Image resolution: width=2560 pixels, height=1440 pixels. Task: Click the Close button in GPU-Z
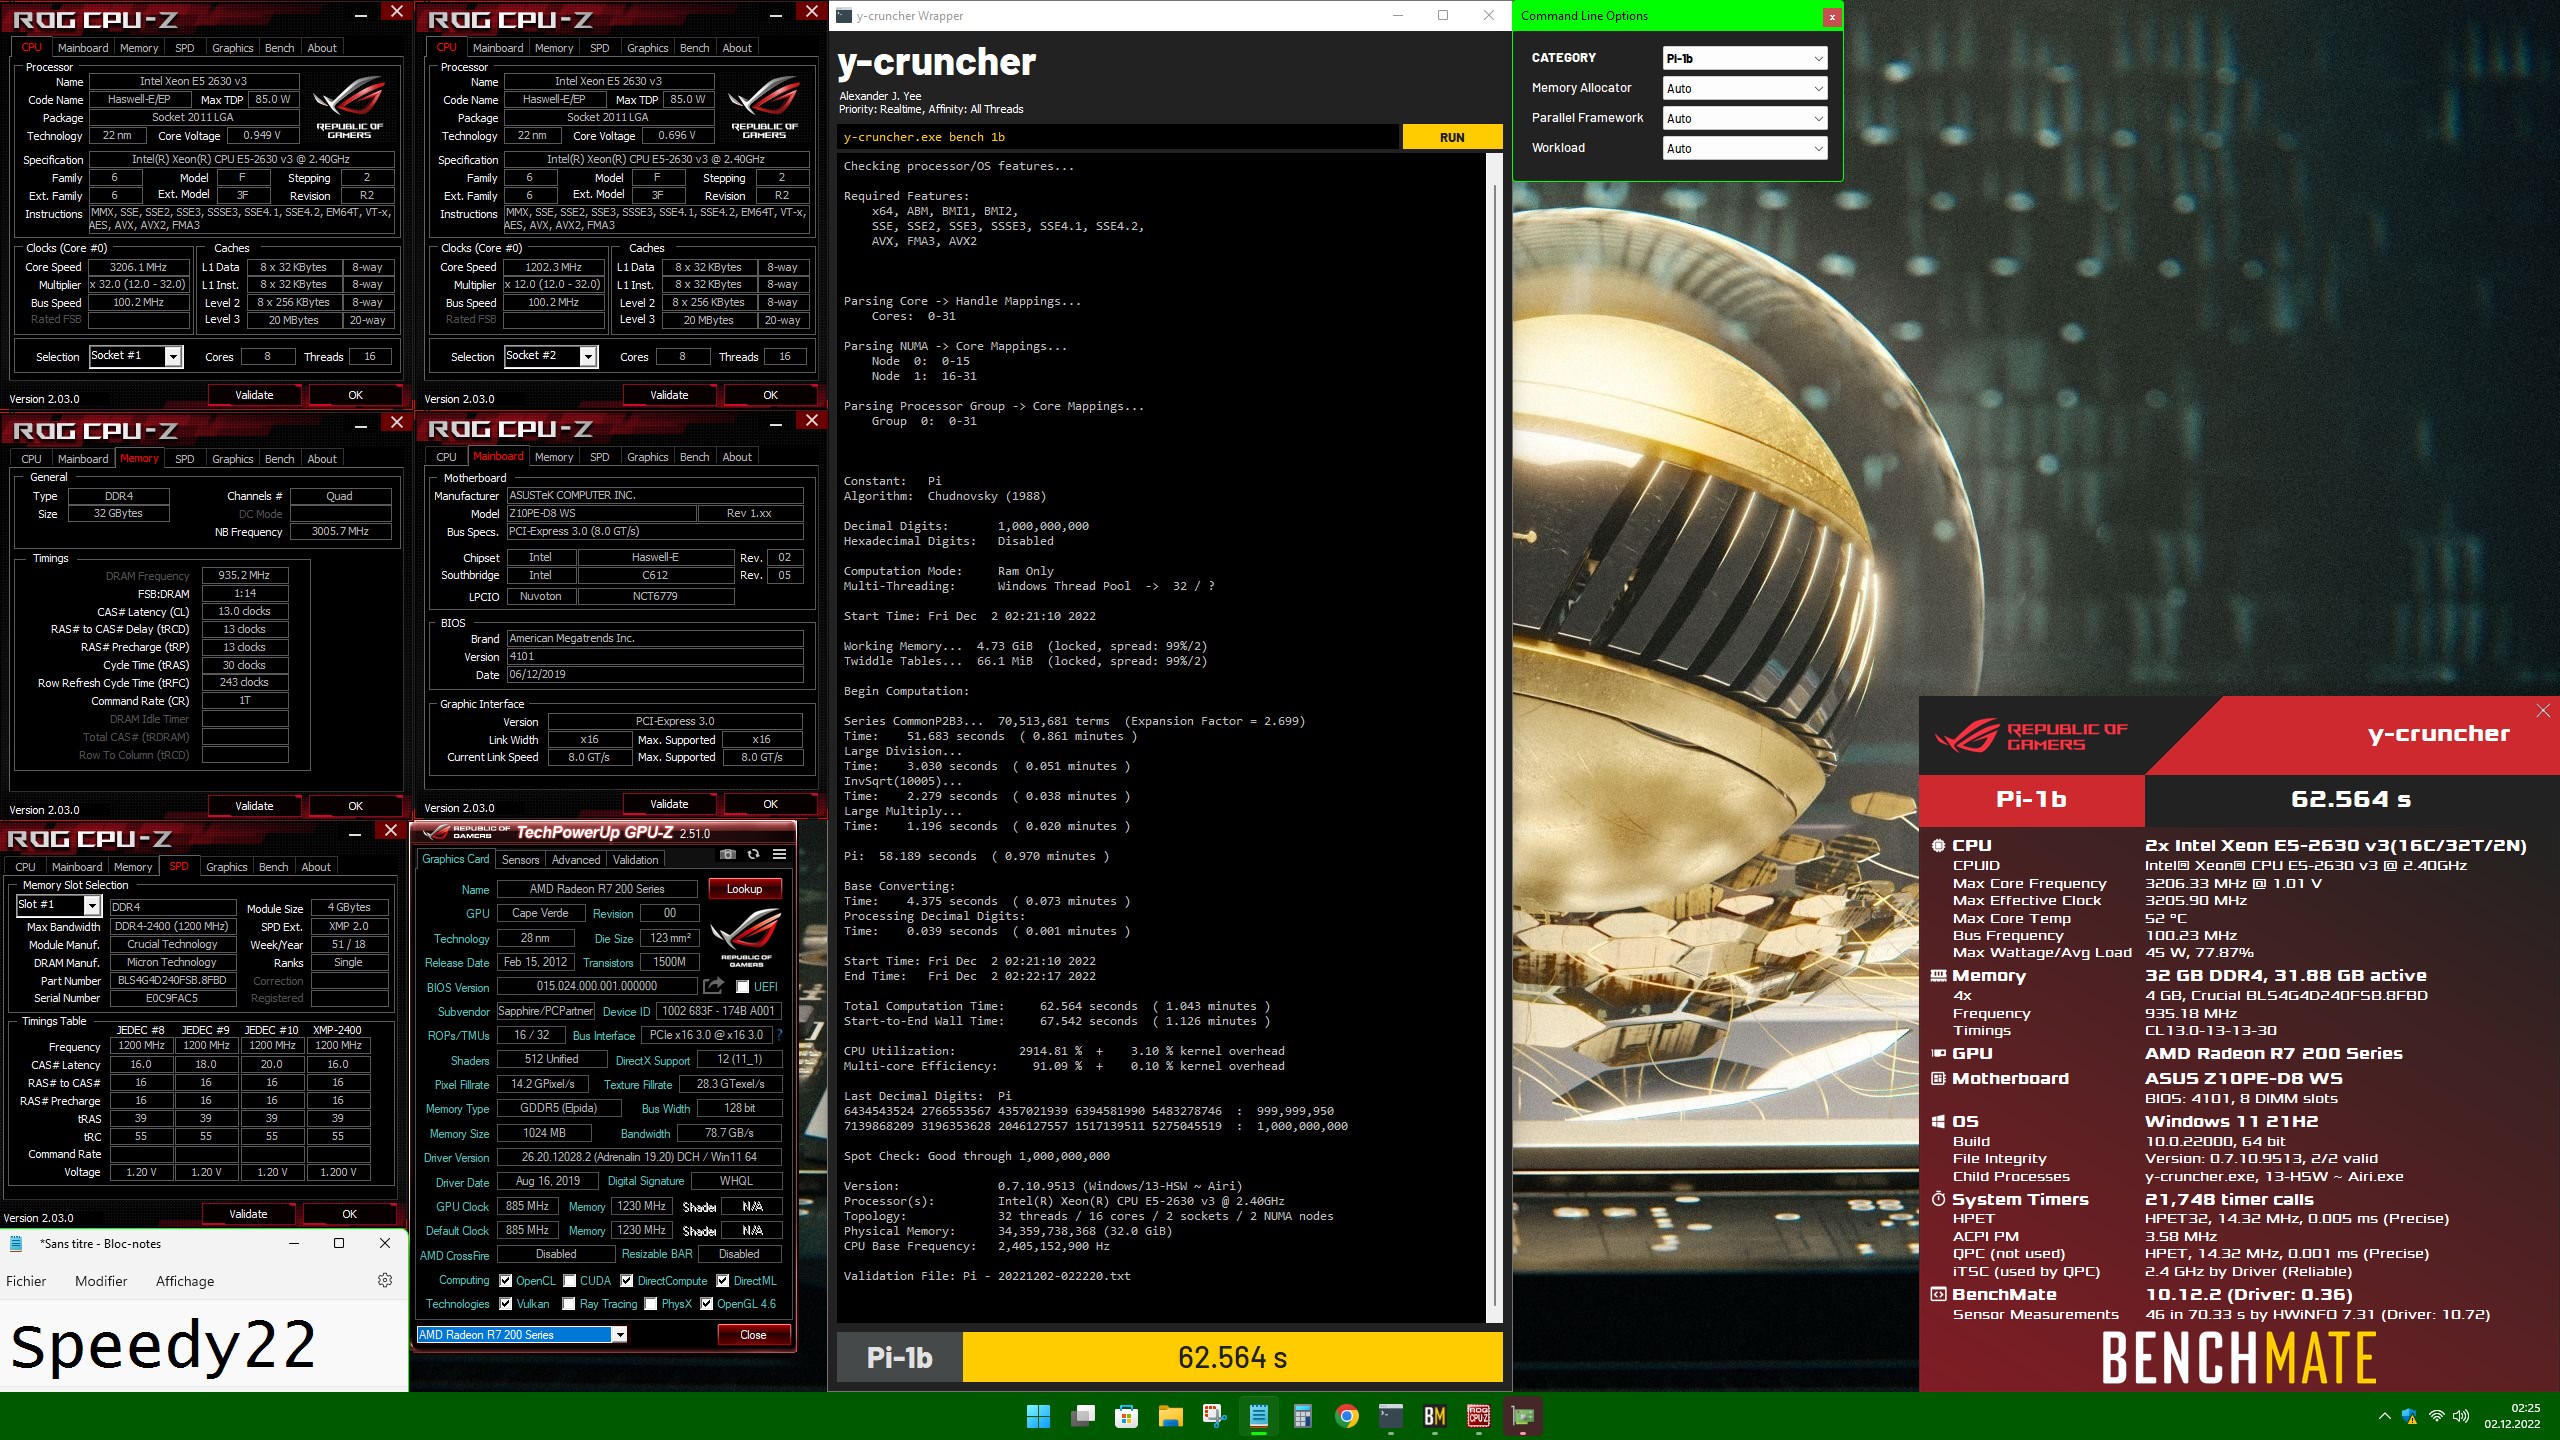pos(753,1335)
